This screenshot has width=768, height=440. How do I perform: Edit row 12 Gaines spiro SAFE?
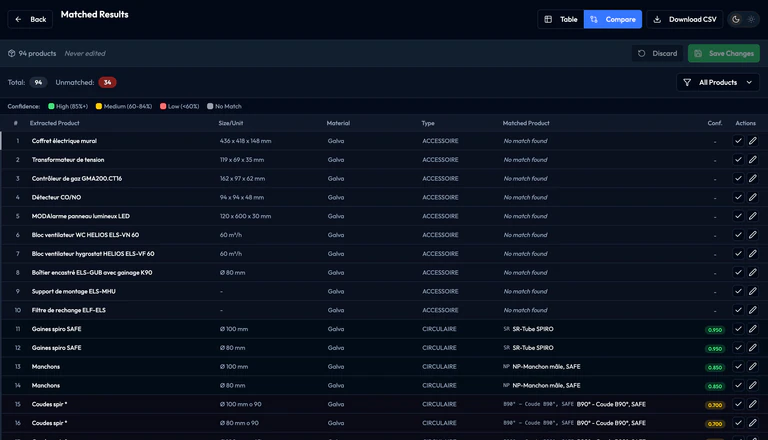tap(753, 348)
